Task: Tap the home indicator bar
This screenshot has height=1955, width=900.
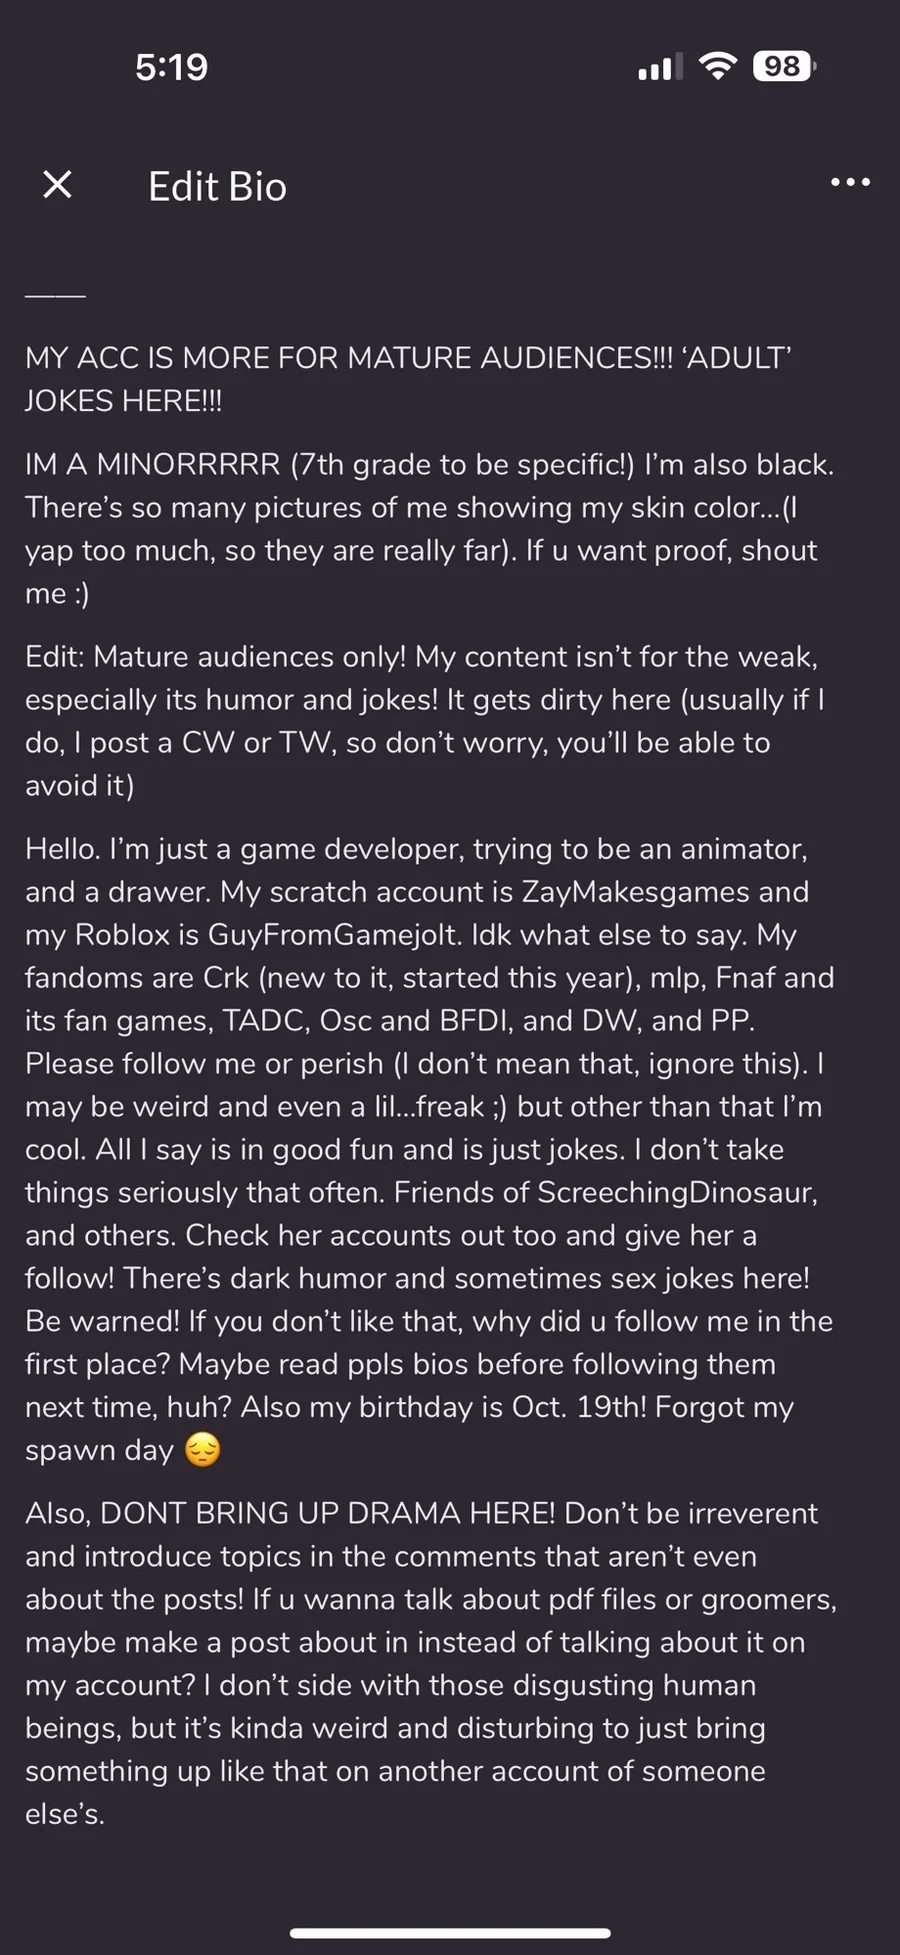Action: [450, 1933]
